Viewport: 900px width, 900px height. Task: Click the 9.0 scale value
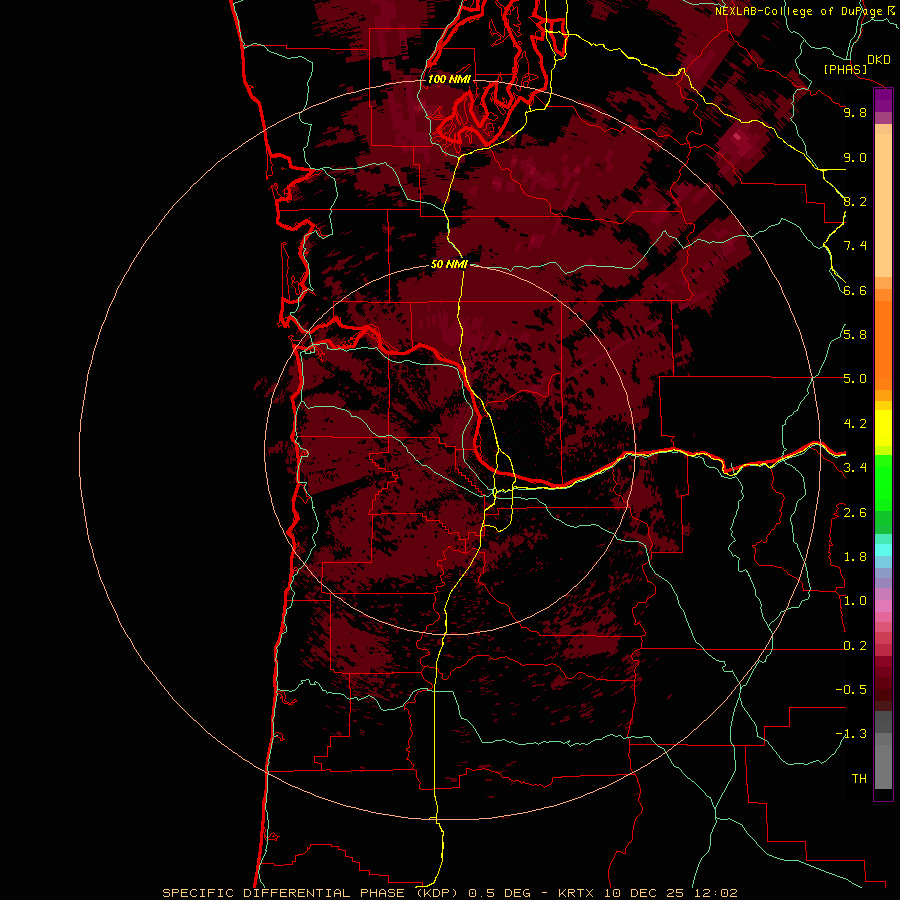click(x=855, y=157)
